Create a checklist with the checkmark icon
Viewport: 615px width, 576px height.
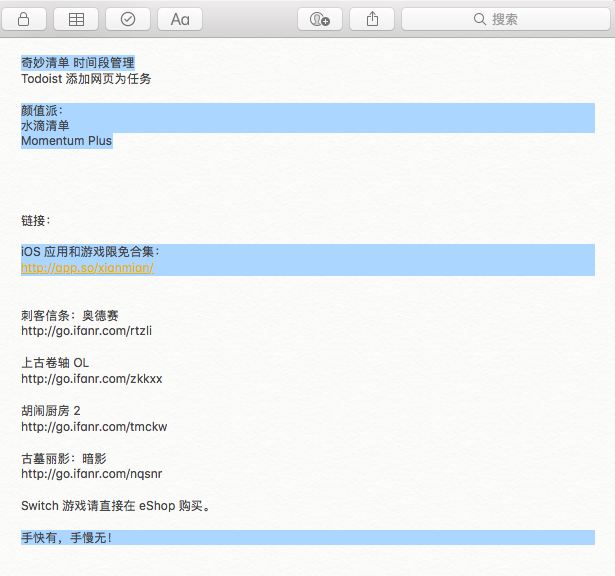click(x=128, y=19)
